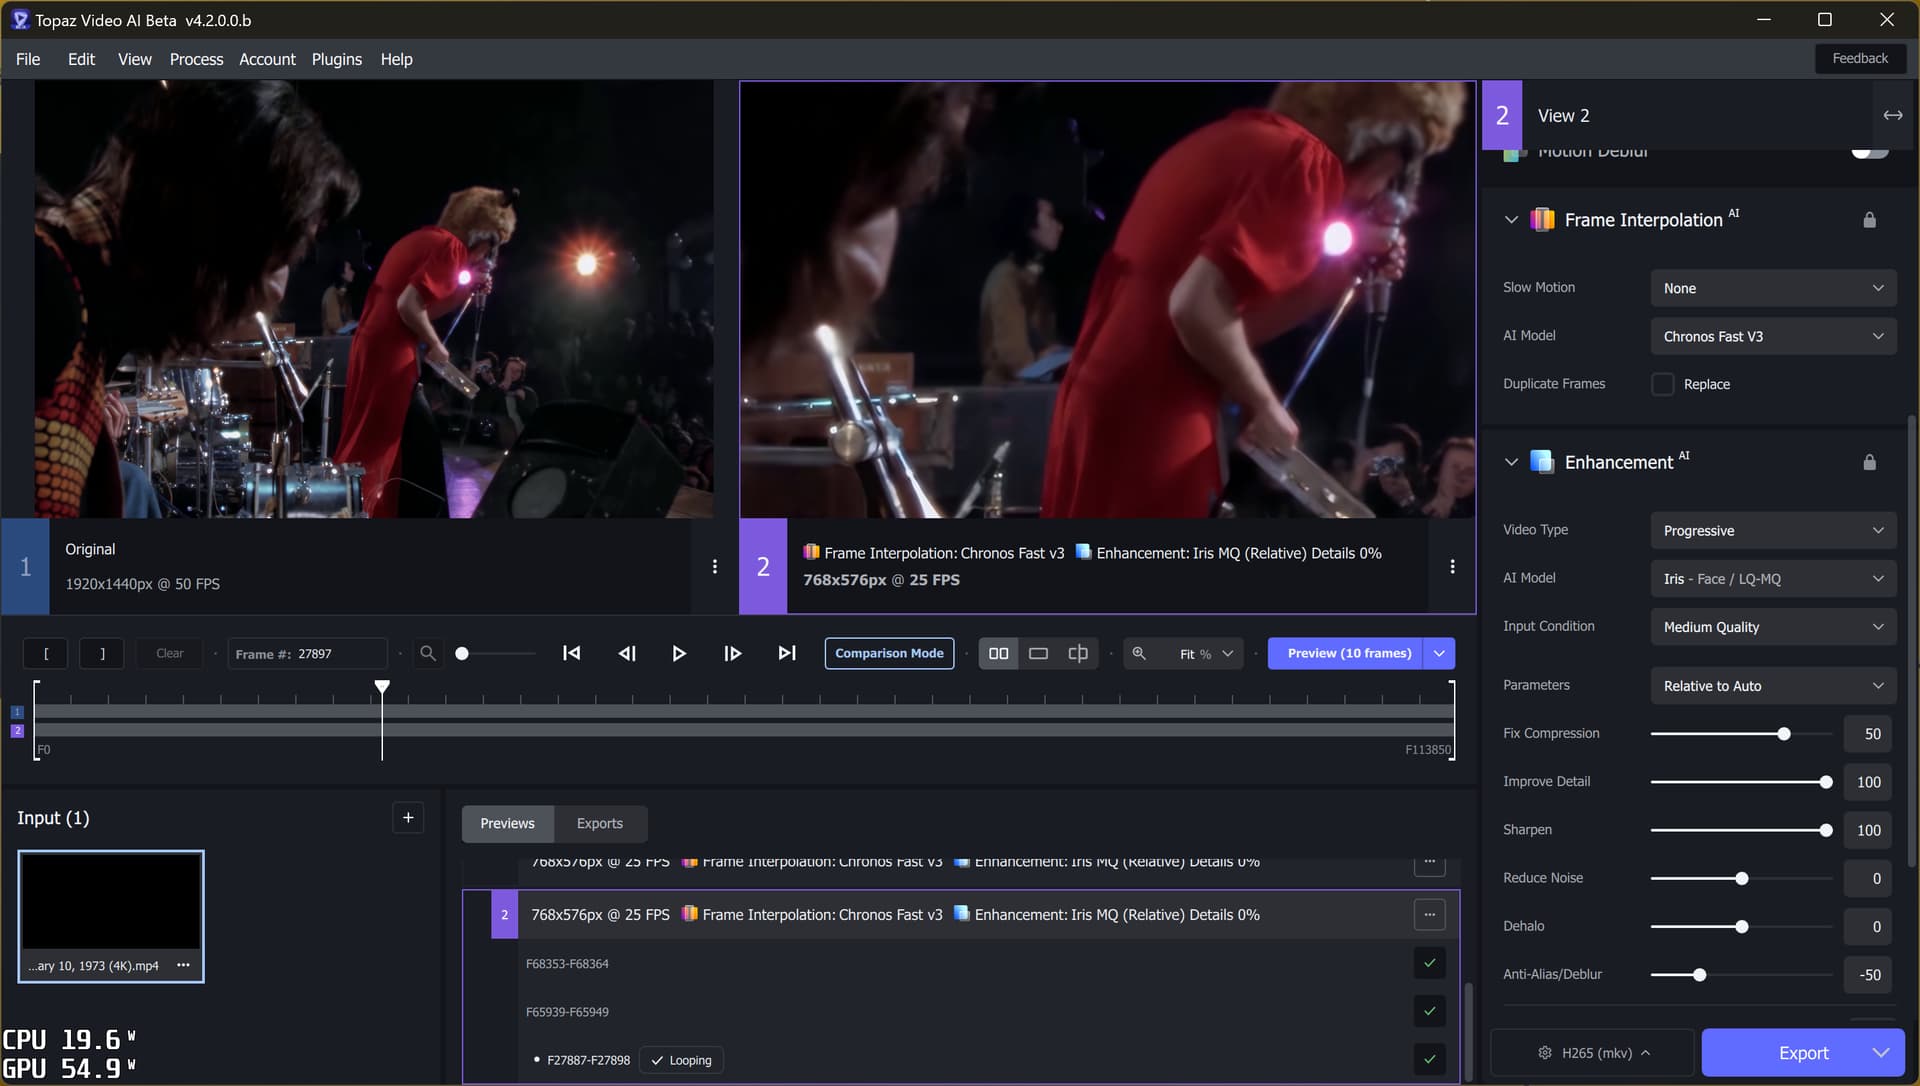Screen dimensions: 1920x1086
Task: Play the video preview
Action: tap(679, 653)
